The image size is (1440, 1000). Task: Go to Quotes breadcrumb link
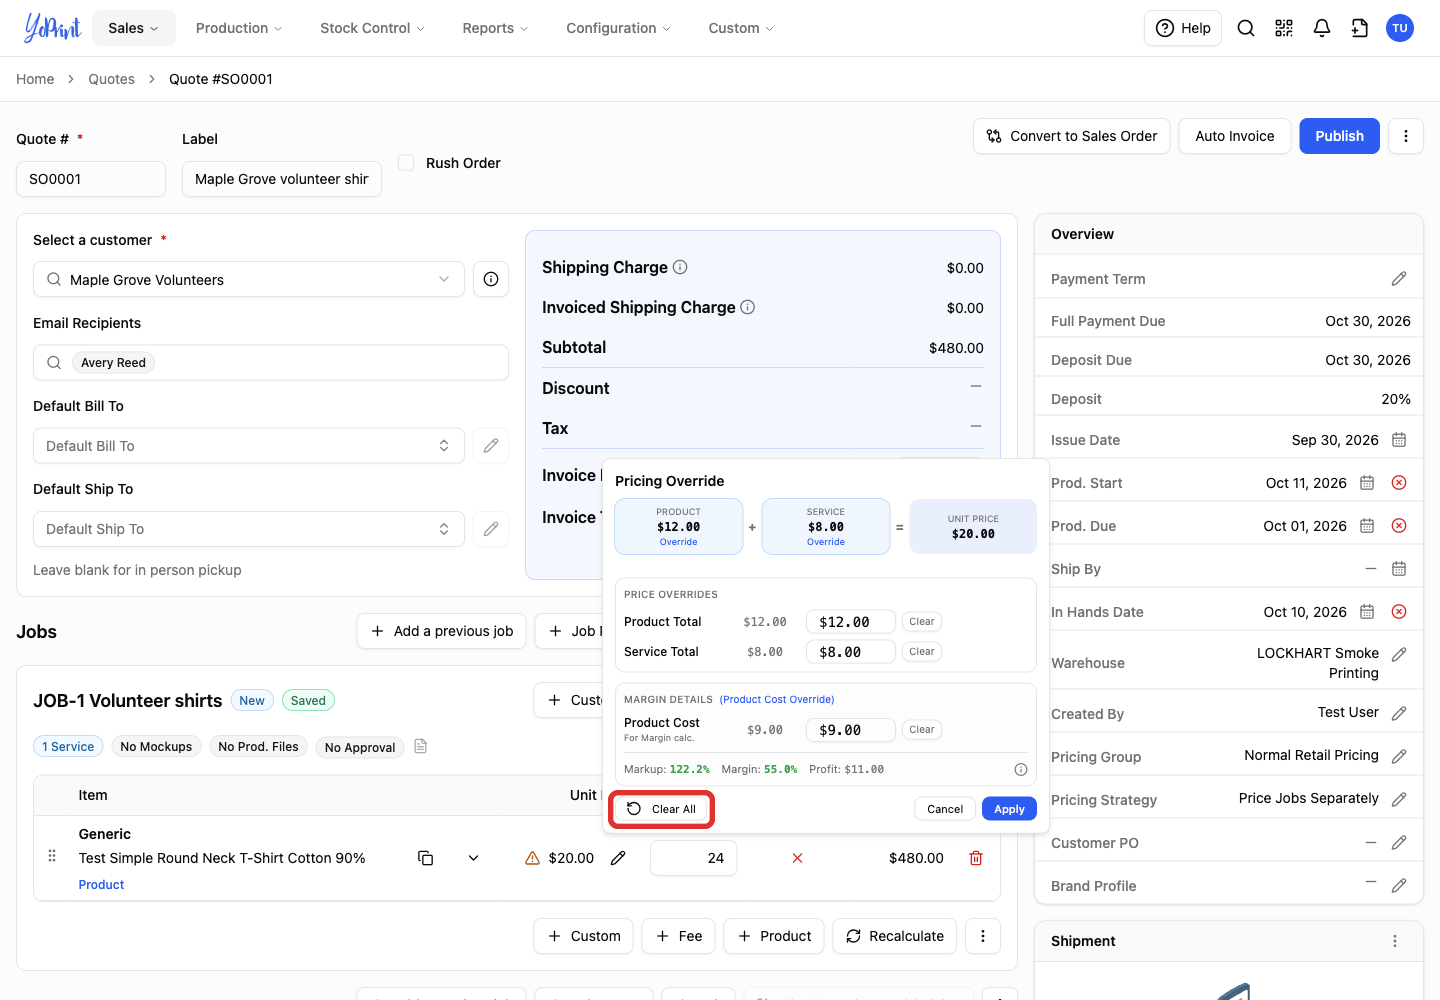(x=111, y=79)
